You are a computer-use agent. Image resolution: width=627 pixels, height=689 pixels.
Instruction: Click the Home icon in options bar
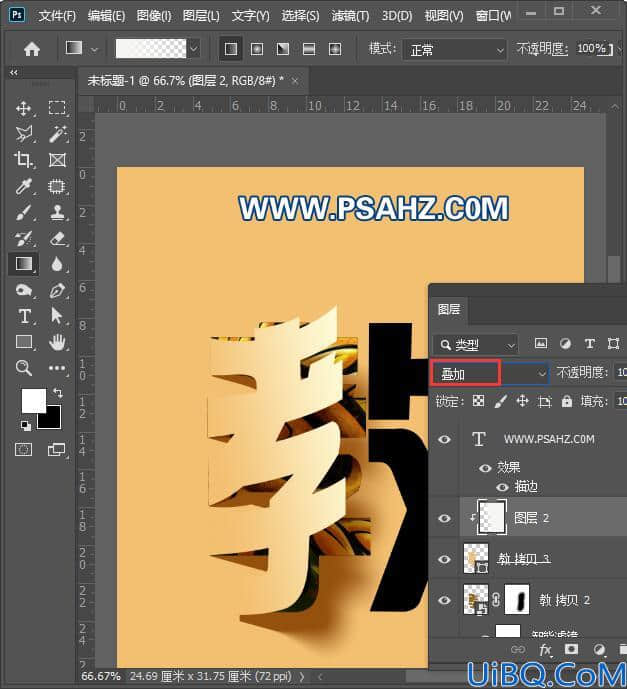(x=32, y=49)
